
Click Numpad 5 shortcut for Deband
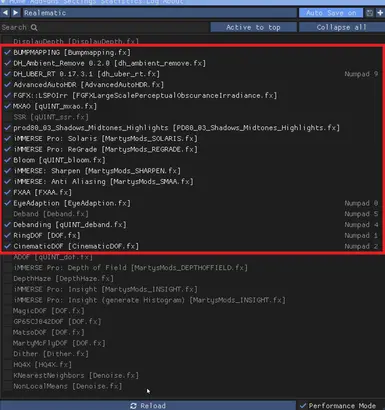point(361,214)
